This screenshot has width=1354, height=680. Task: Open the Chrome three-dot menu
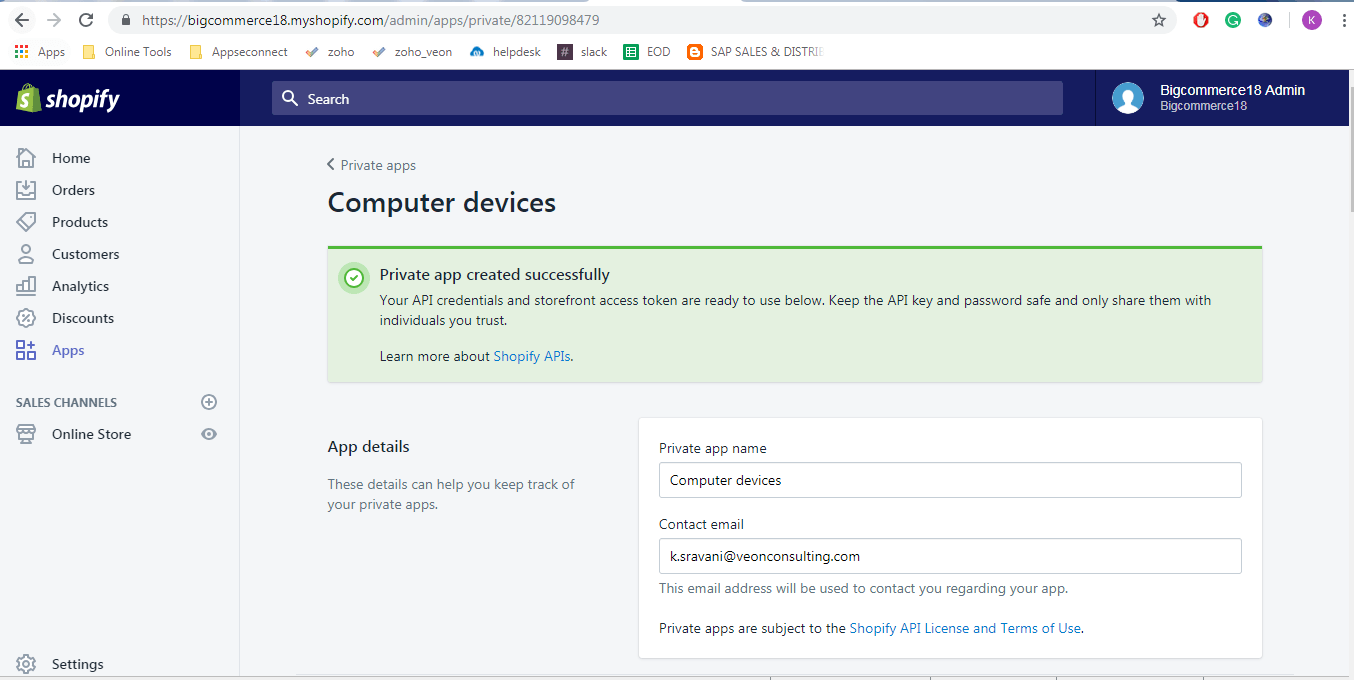coord(1343,20)
